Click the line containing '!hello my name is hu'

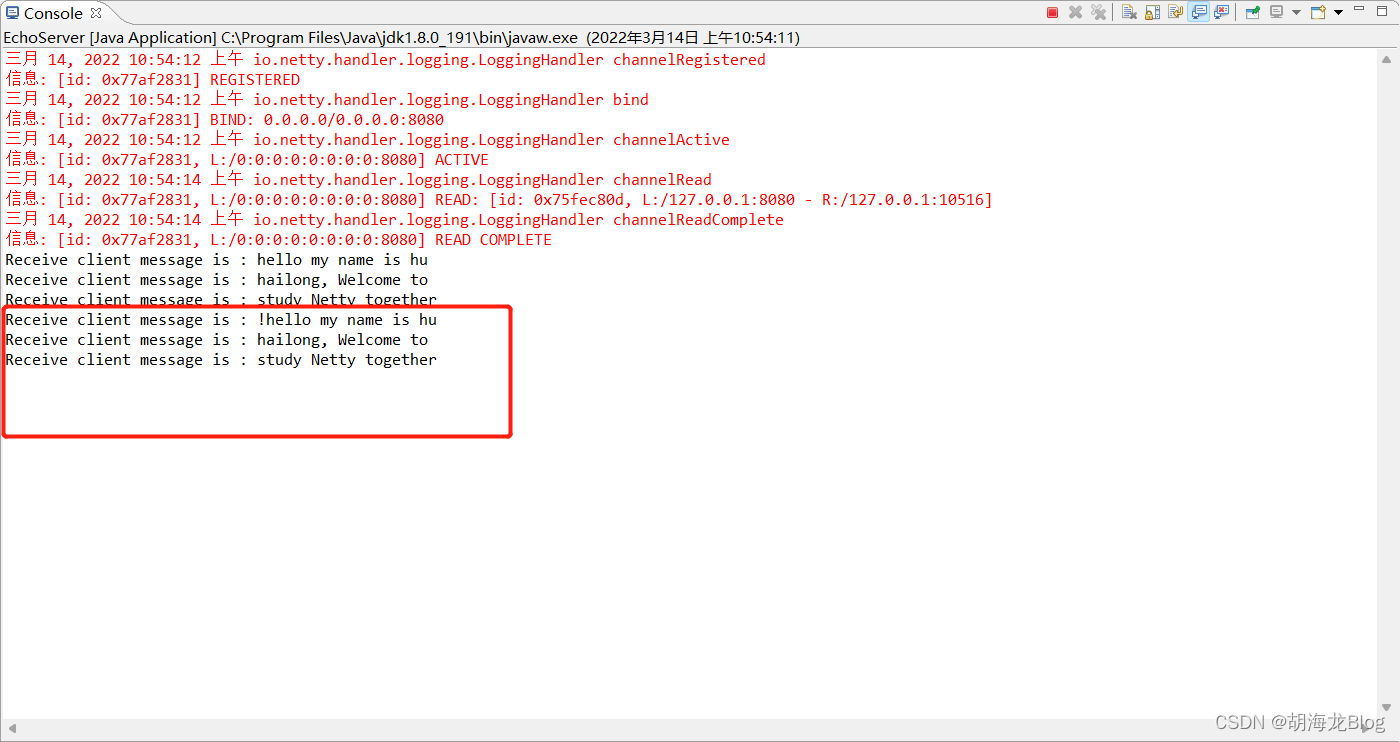click(221, 320)
